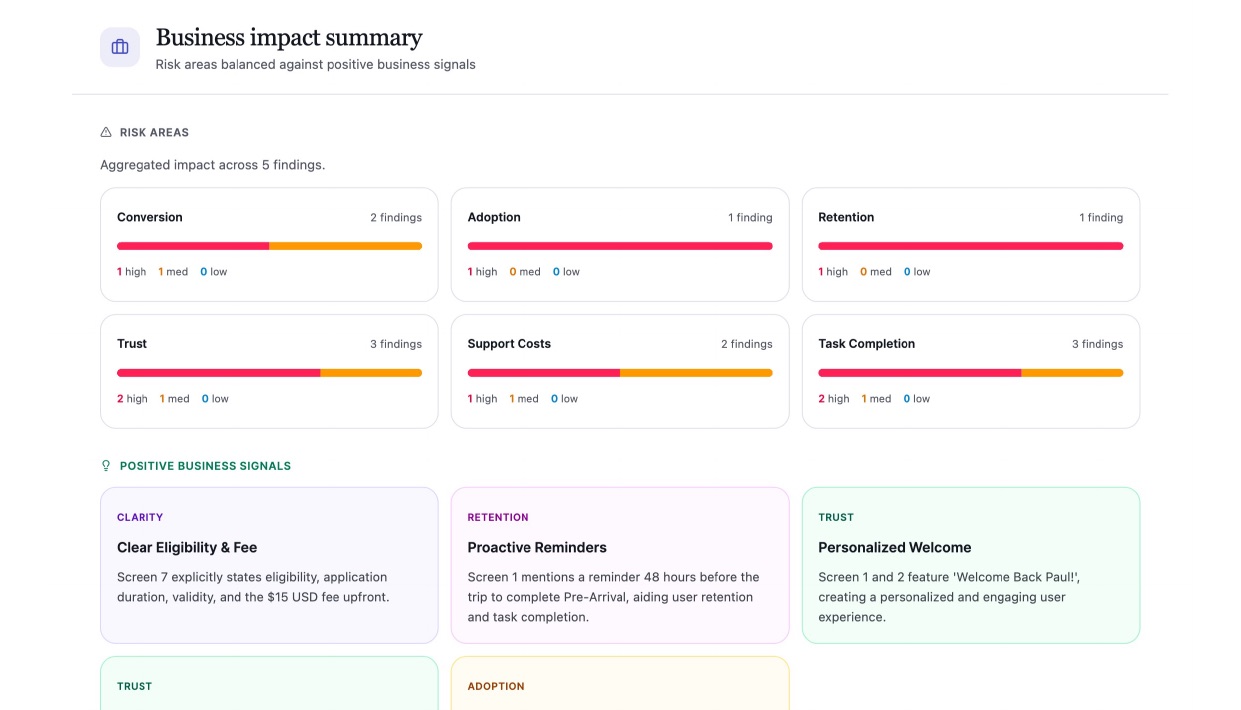Click '3 findings' on Trust risk card

(x=396, y=345)
